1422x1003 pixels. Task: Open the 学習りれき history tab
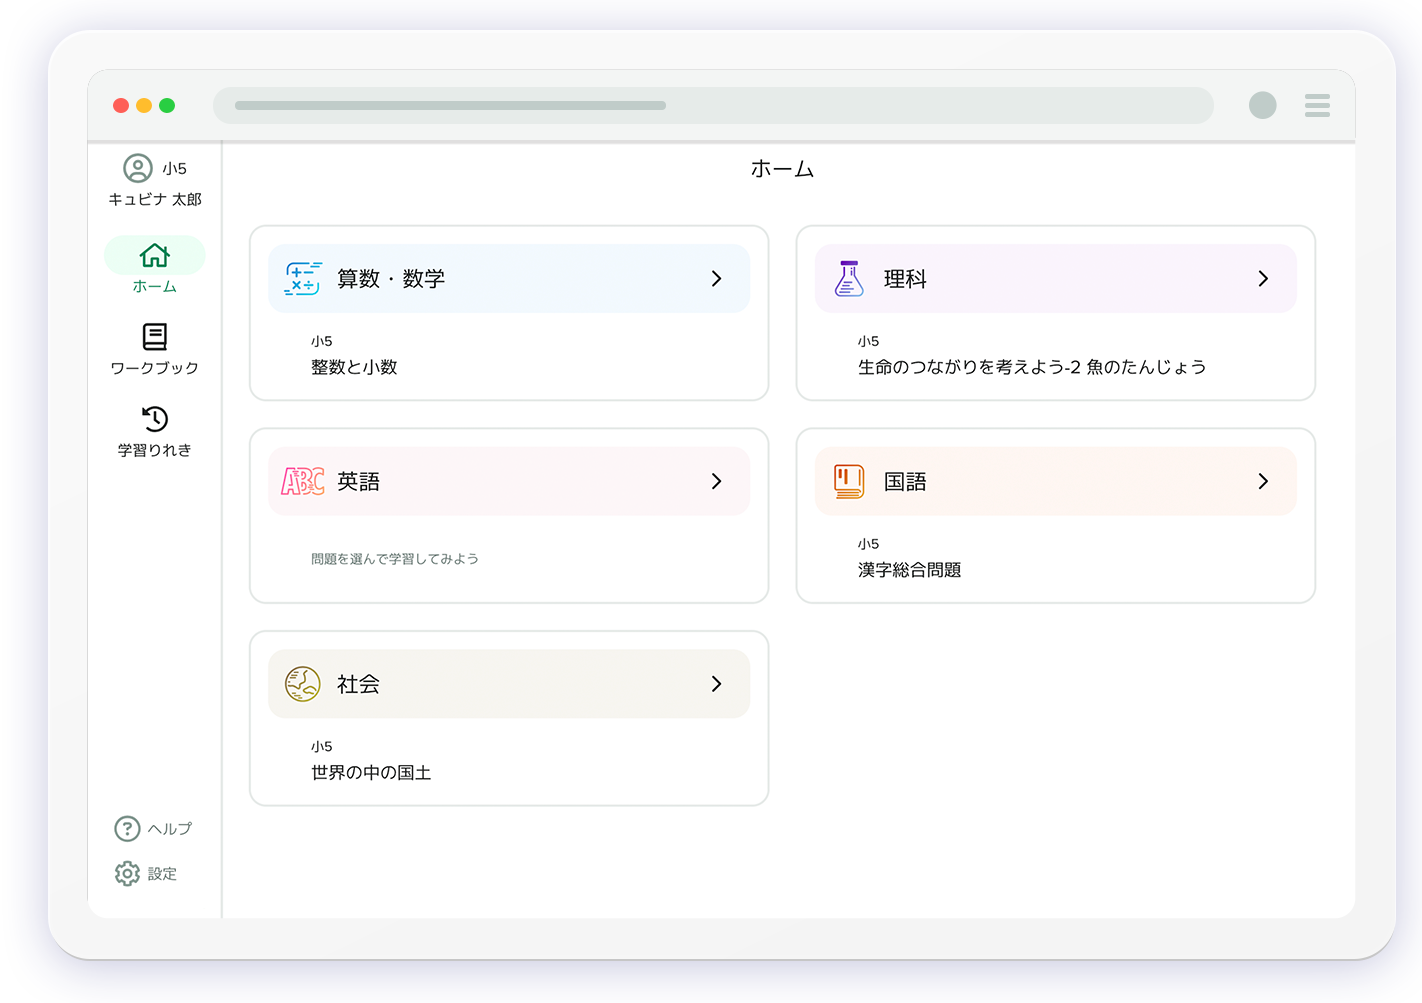point(155,431)
